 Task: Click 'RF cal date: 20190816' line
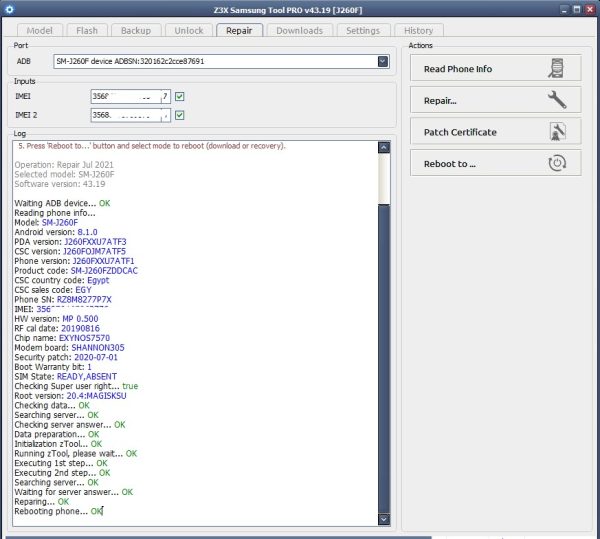57,328
